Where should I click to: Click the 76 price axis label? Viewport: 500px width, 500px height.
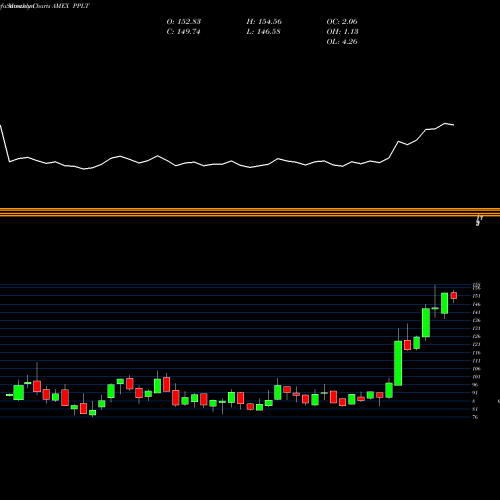[x=475, y=417]
